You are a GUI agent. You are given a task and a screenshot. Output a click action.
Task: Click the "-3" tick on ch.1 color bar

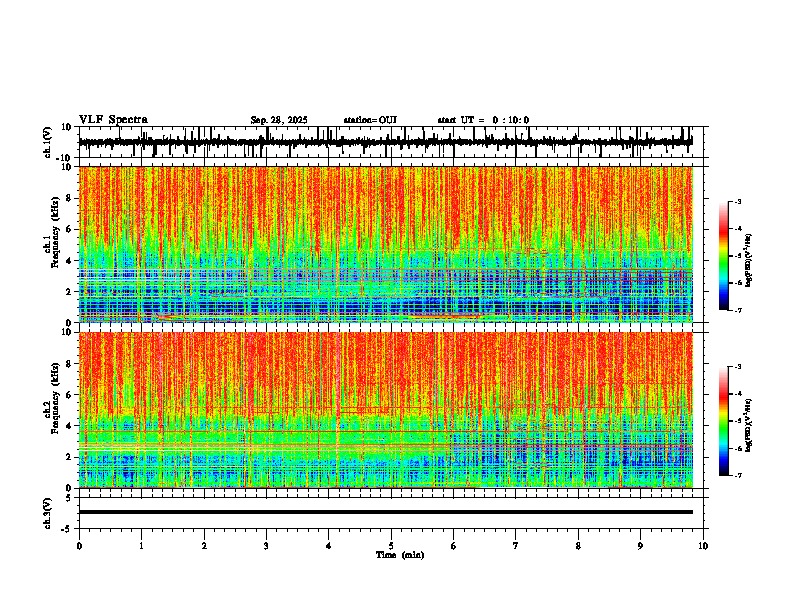(738, 202)
